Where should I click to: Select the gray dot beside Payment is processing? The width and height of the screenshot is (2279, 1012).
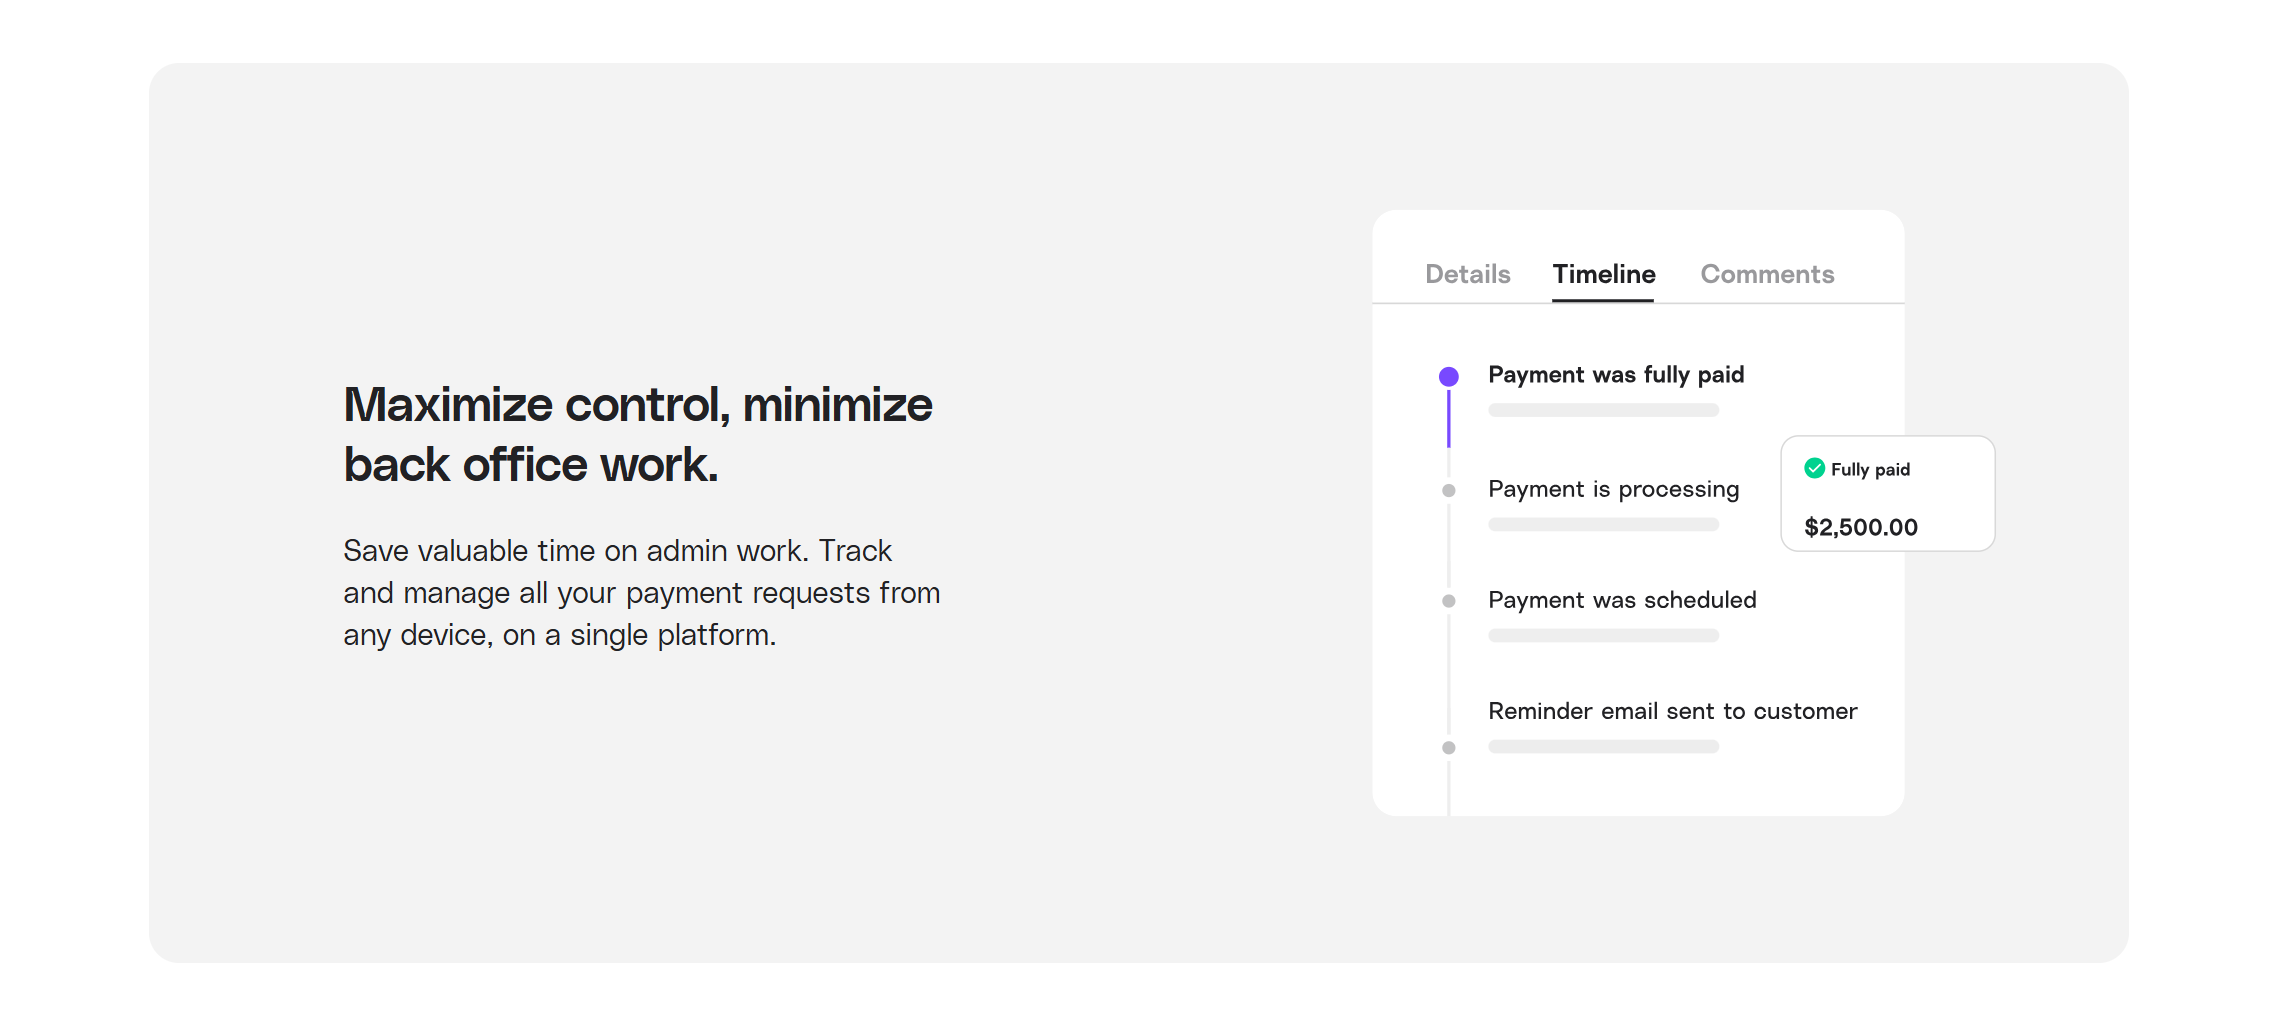1448,490
